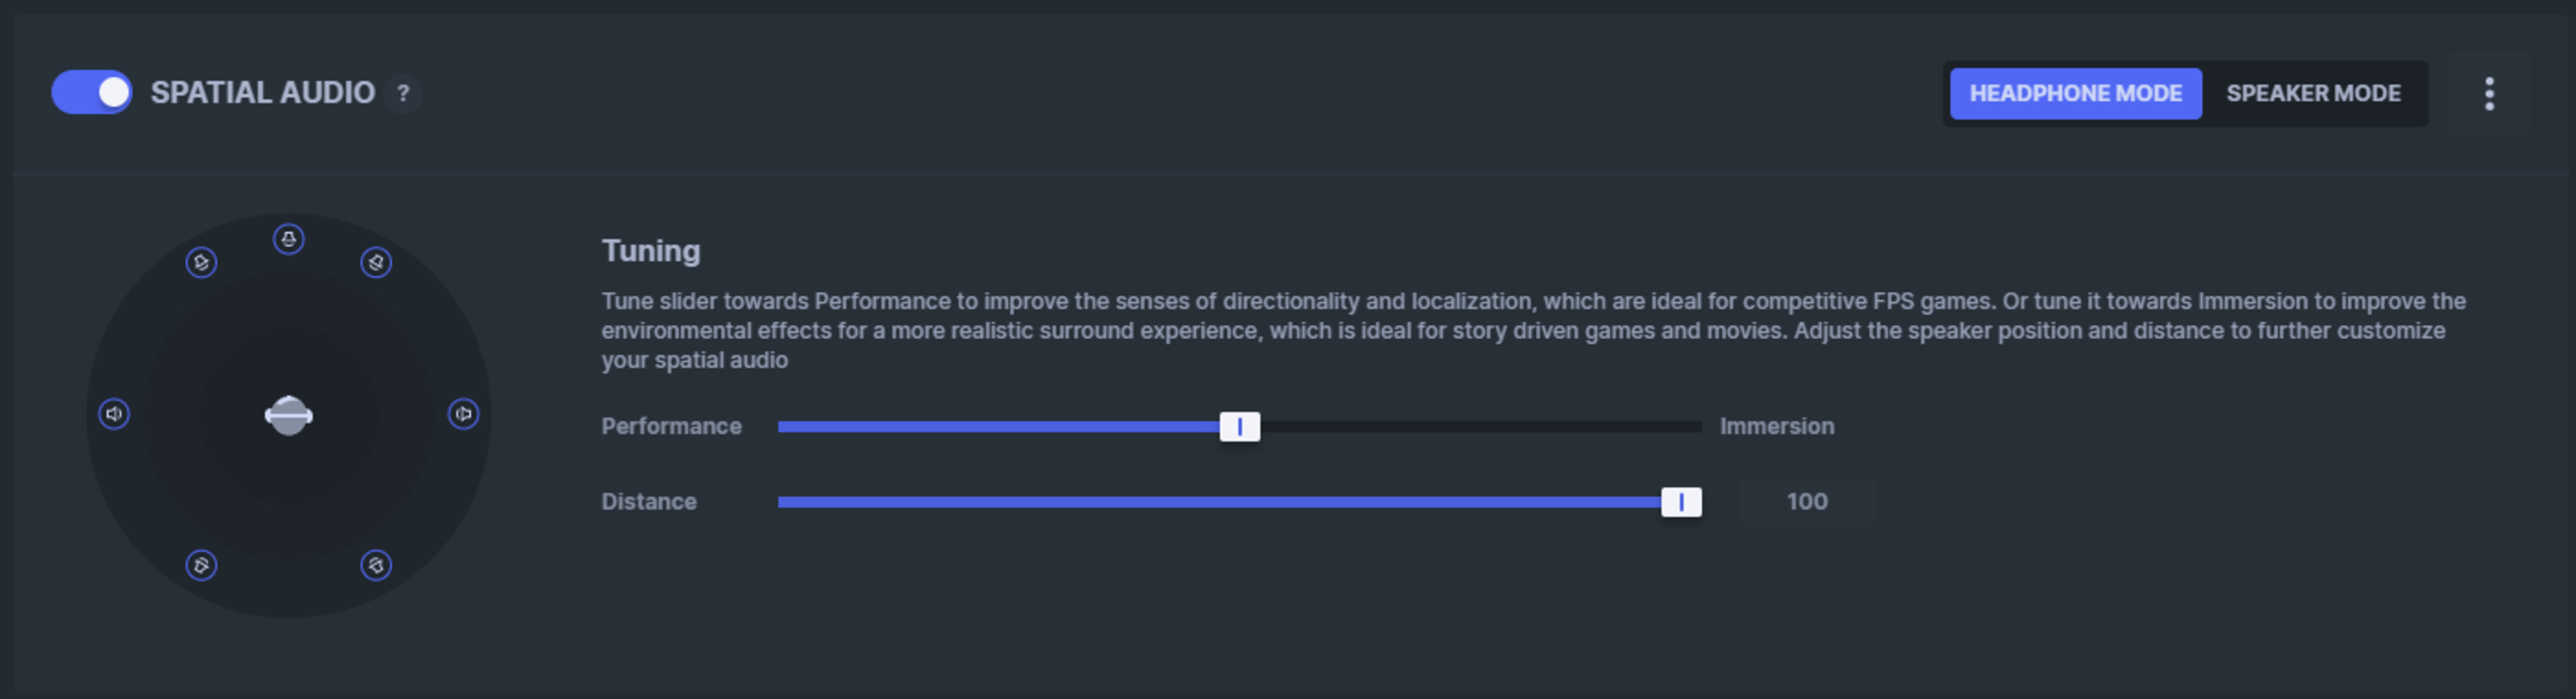Click the Spatial Audio help question mark

[x=403, y=93]
